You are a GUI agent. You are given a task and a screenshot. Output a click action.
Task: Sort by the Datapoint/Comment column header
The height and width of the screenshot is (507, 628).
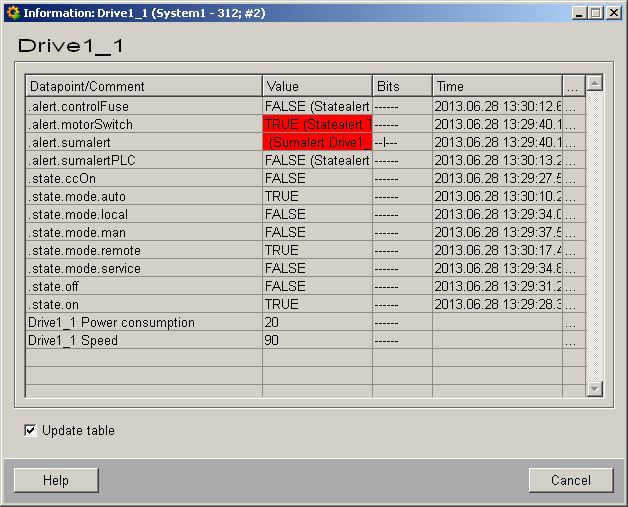[144, 86]
